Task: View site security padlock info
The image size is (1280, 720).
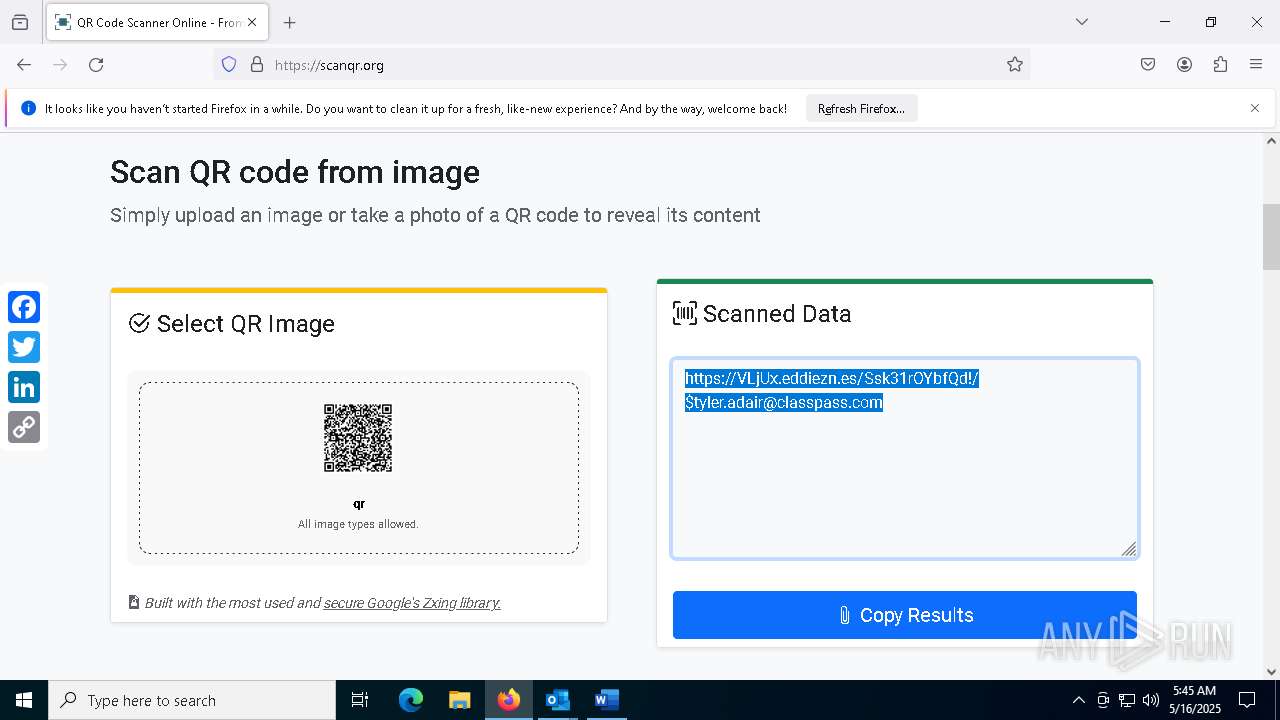Action: pos(257,65)
